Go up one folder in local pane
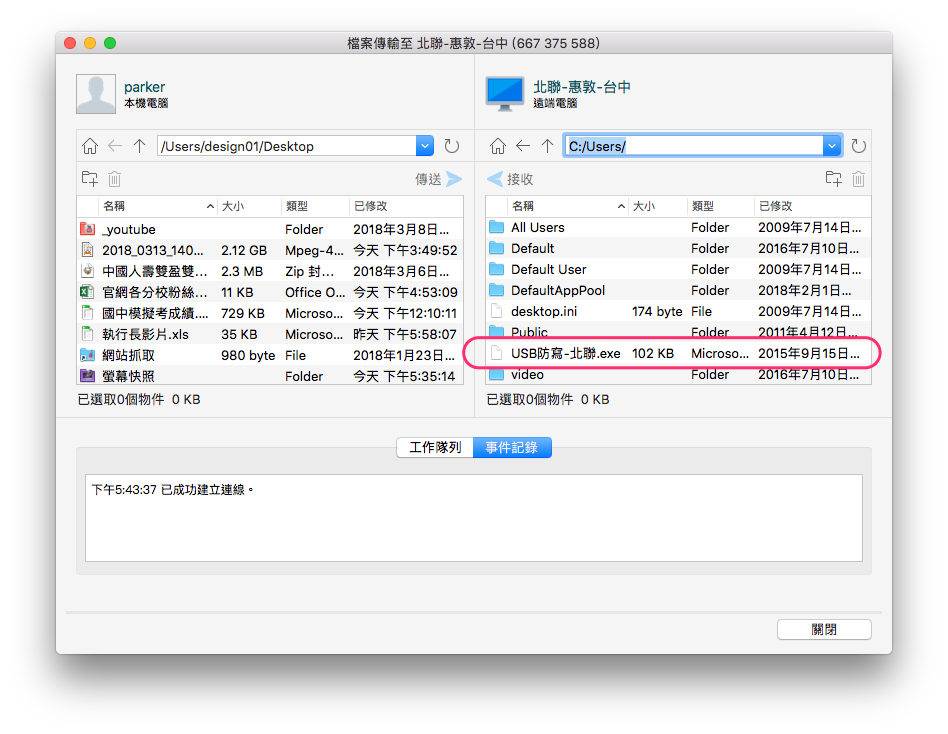The image size is (948, 734). (x=139, y=146)
